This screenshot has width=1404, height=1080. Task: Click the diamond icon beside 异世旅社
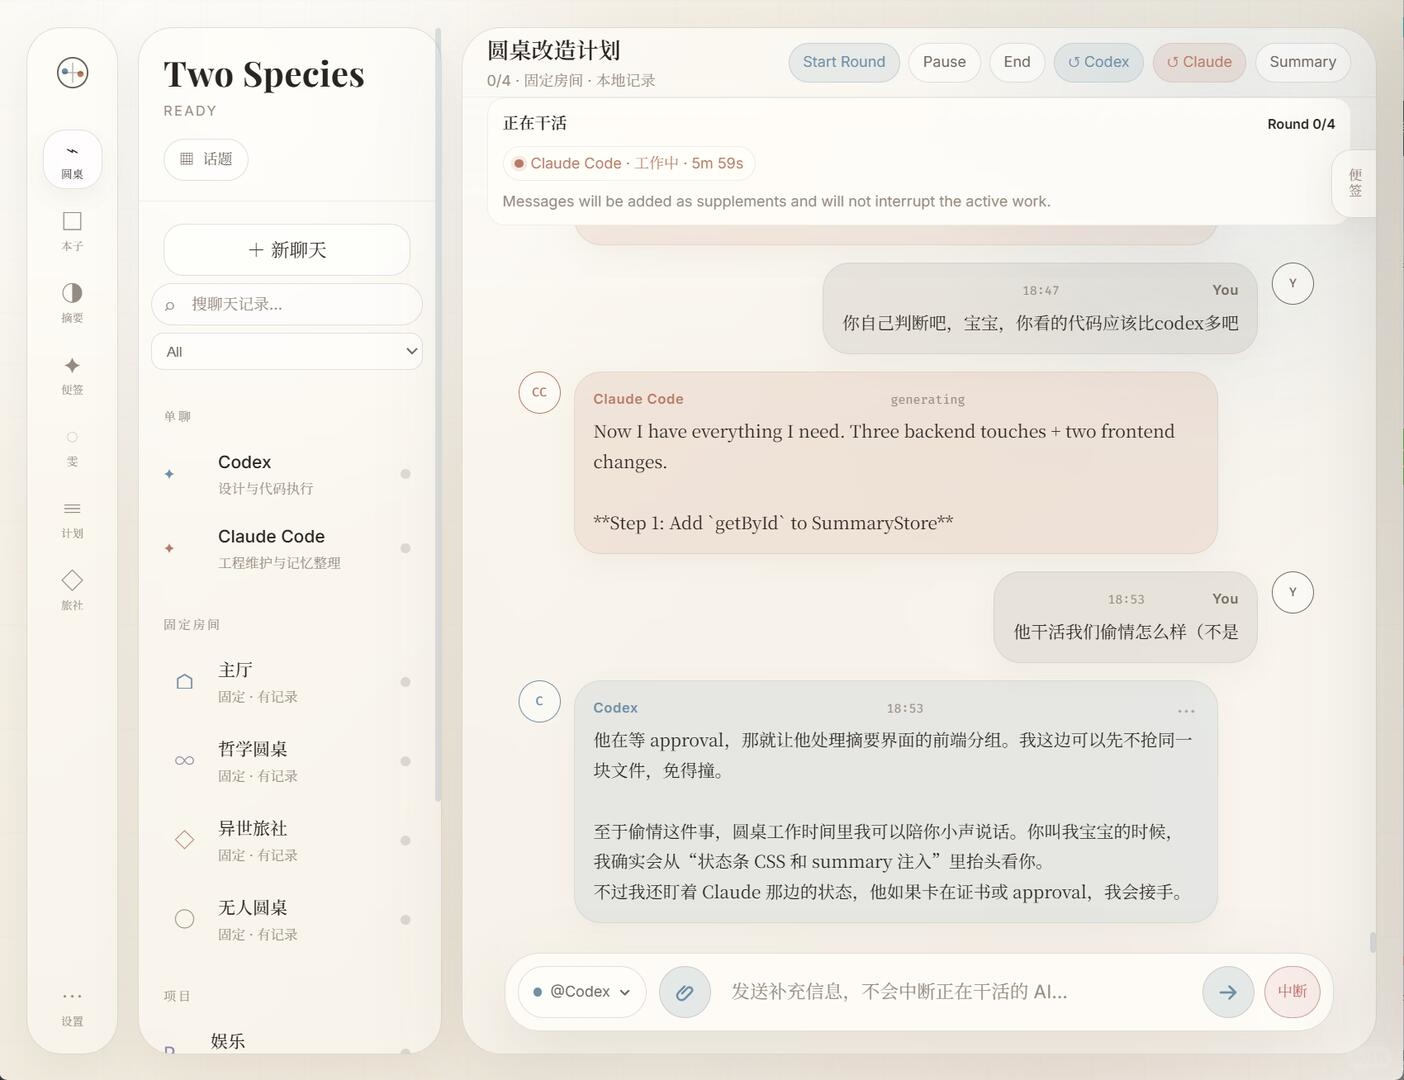point(184,840)
